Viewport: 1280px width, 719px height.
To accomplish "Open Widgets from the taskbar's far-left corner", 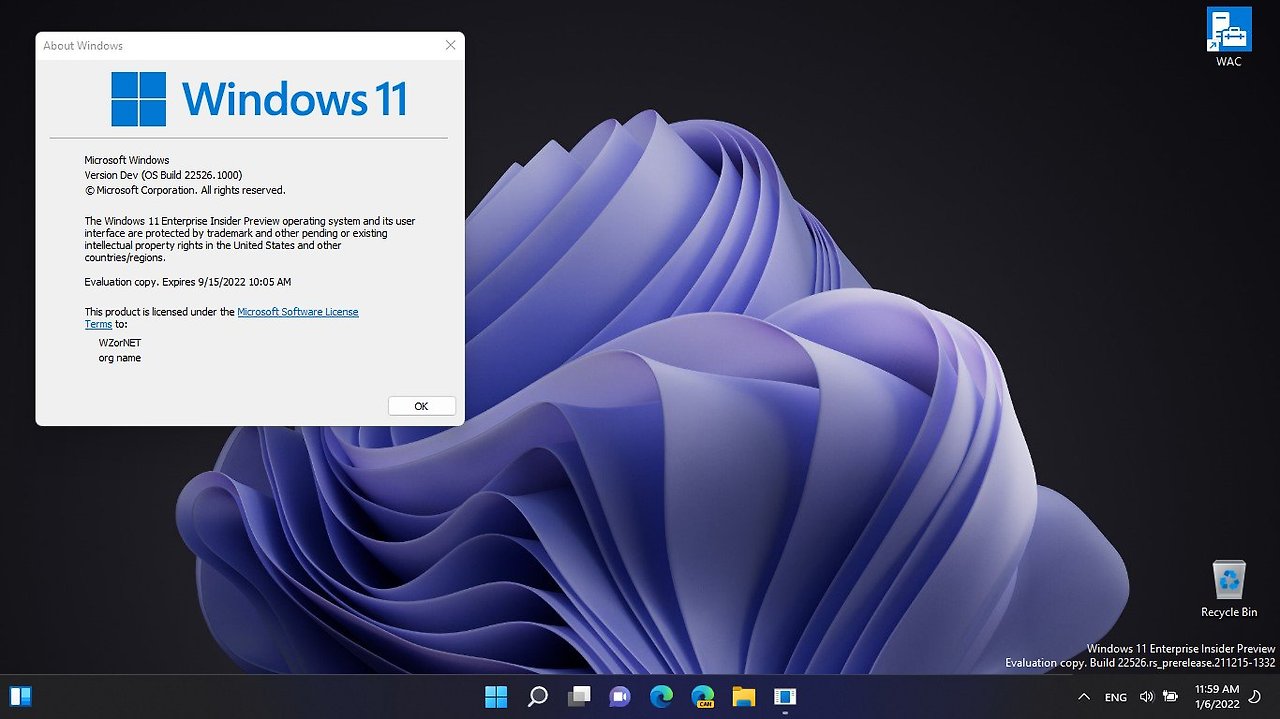I will point(20,696).
